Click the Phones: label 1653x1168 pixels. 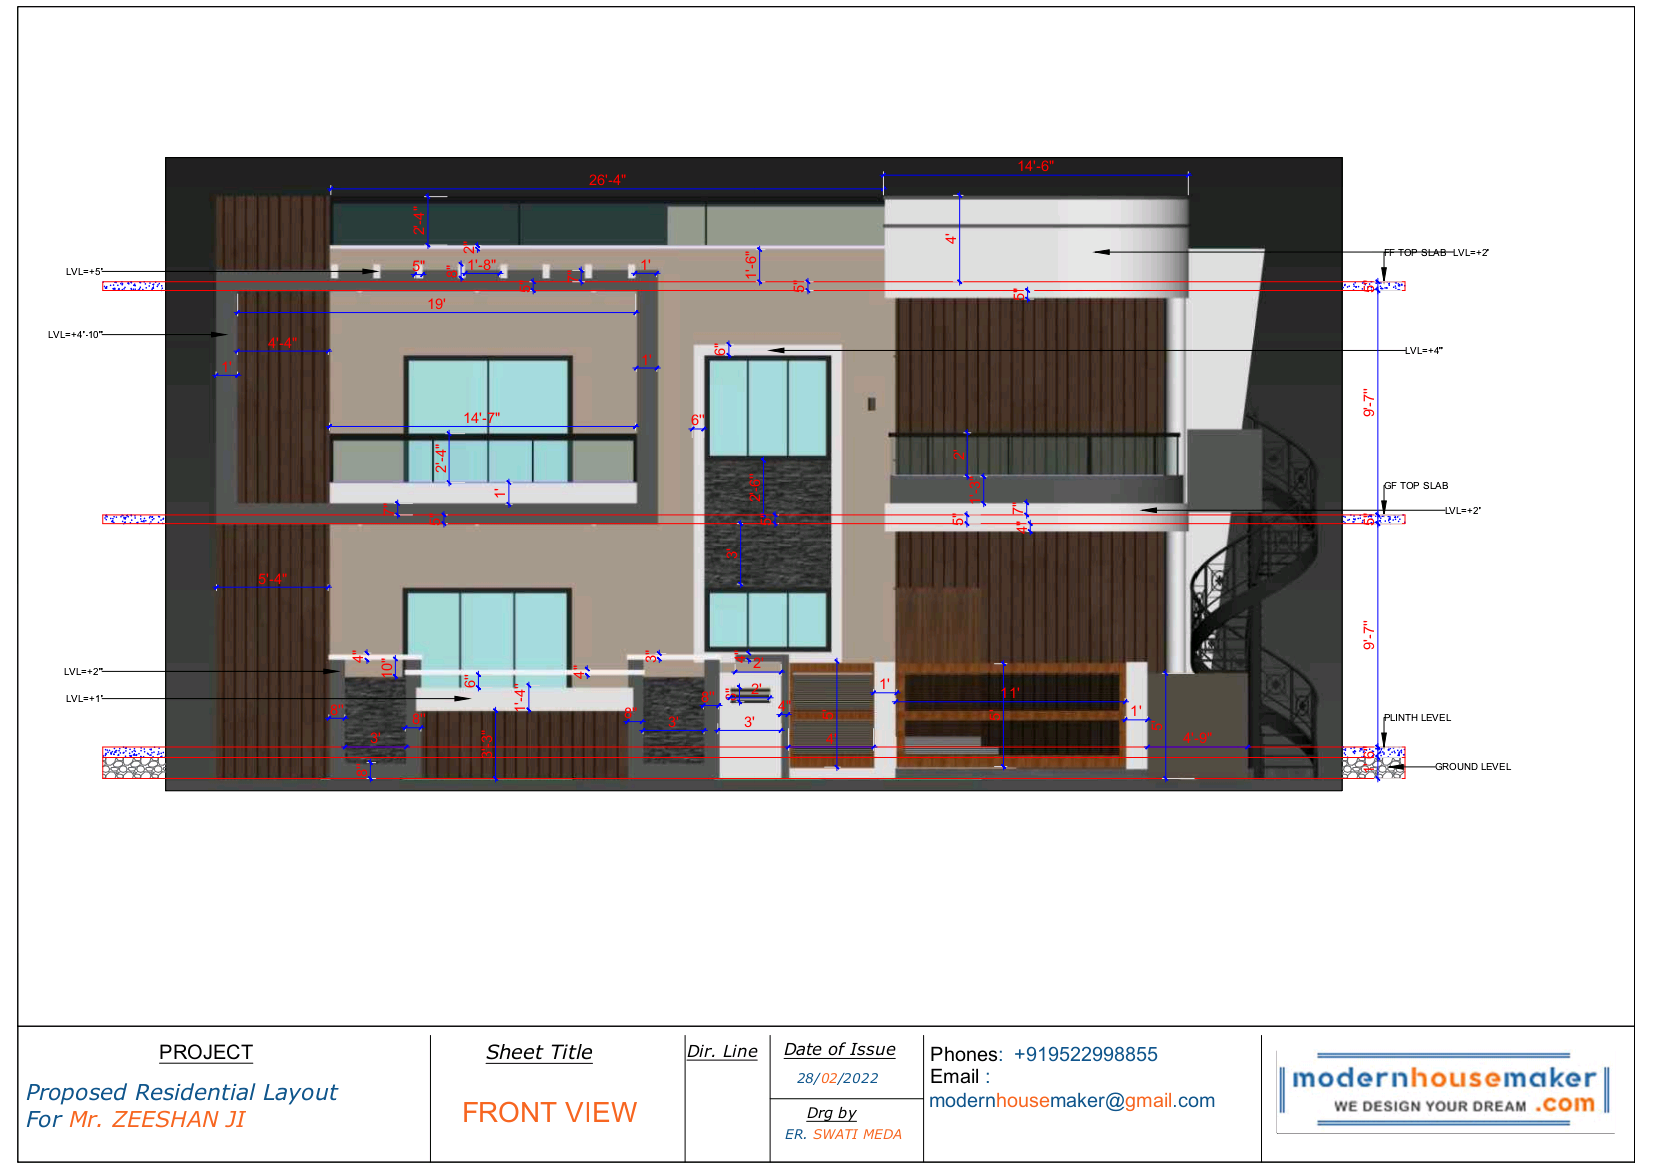[966, 1054]
